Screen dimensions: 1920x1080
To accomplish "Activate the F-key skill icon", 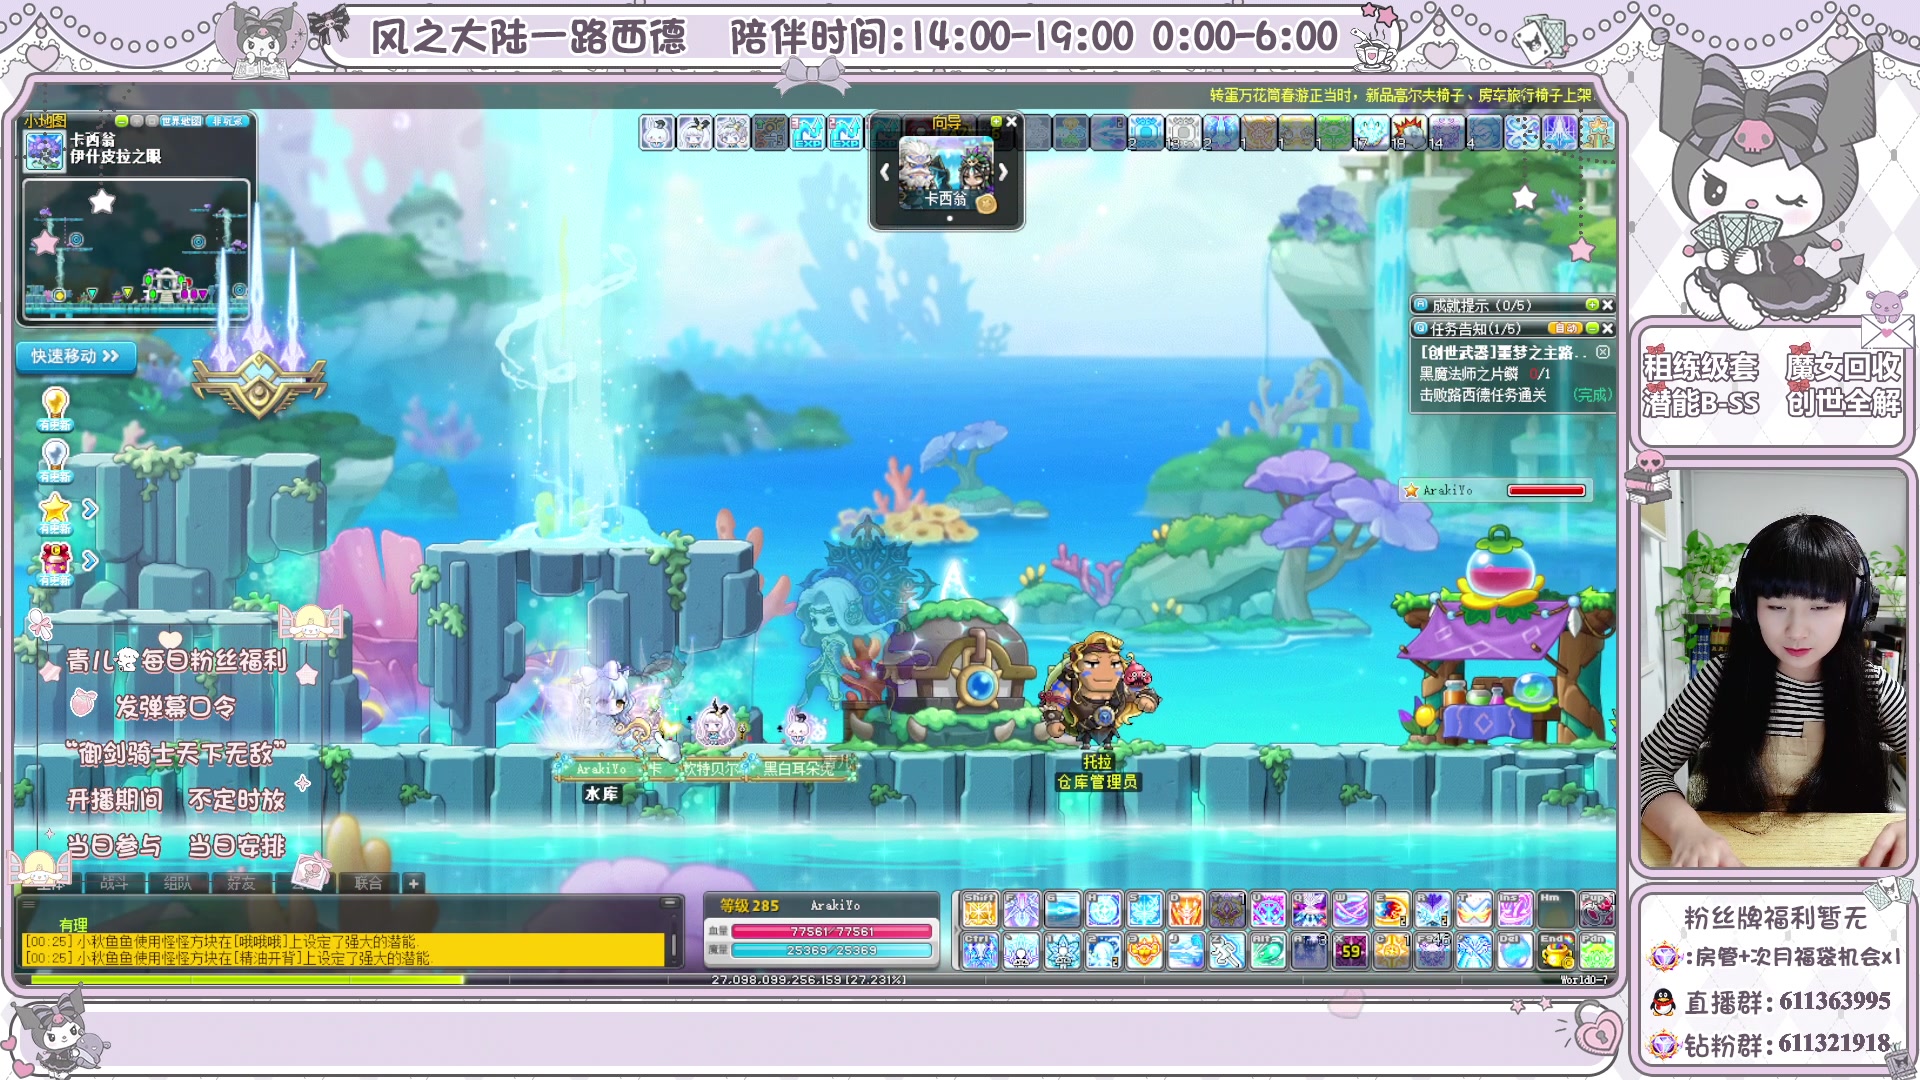I will tap(1021, 909).
